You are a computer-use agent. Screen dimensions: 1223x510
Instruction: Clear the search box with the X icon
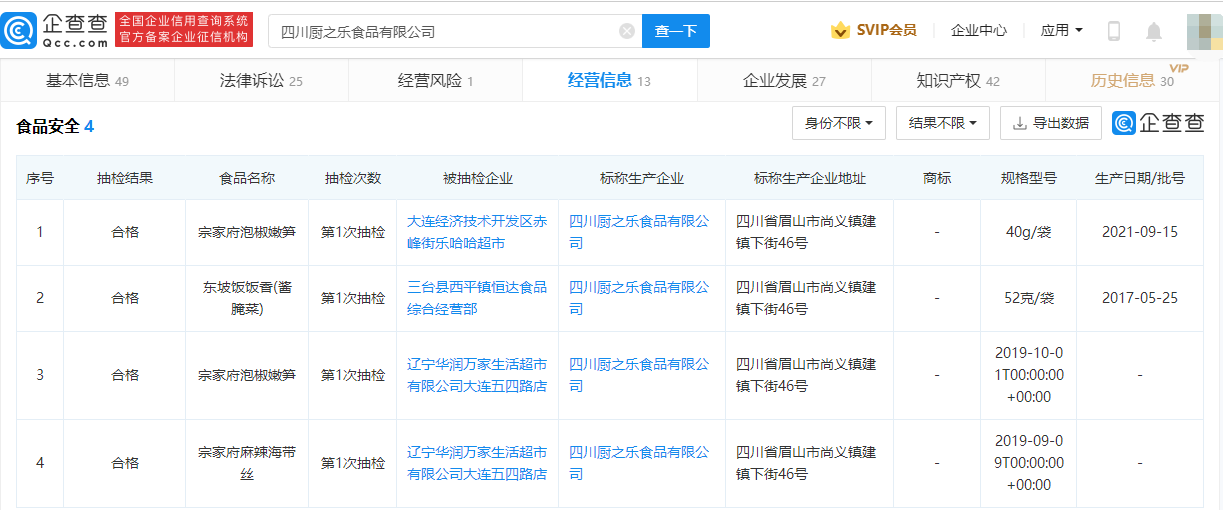627,31
